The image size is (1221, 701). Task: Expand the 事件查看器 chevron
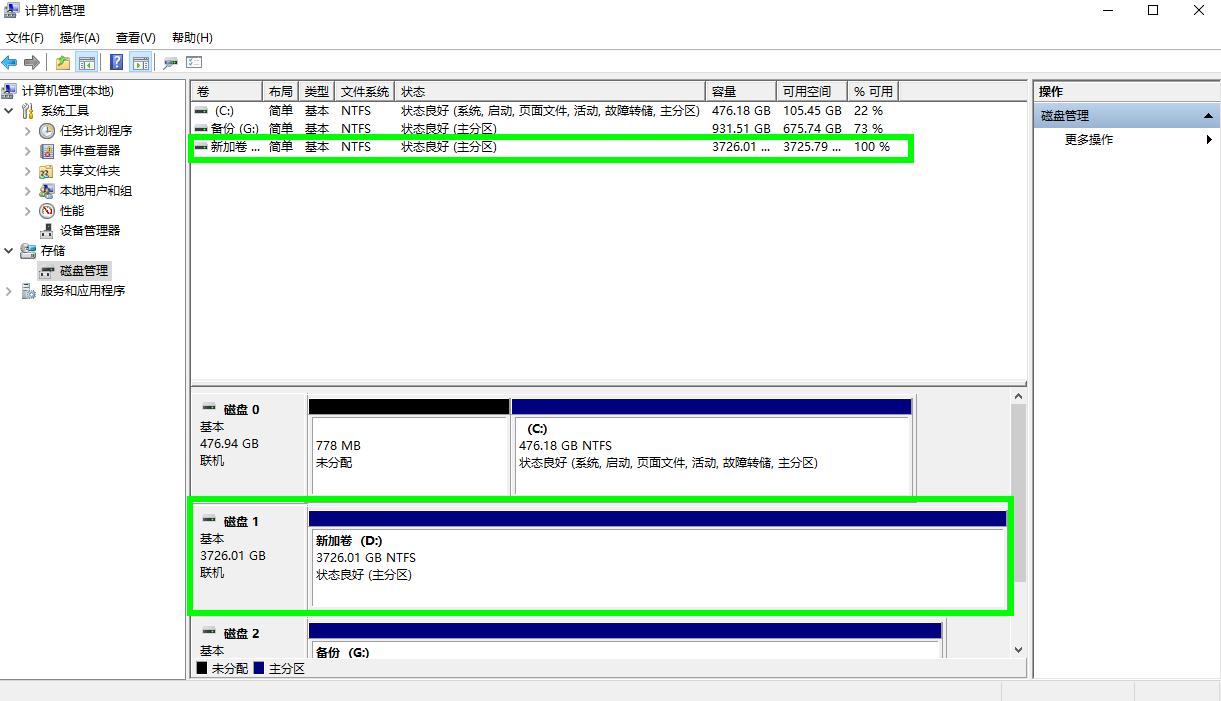28,151
